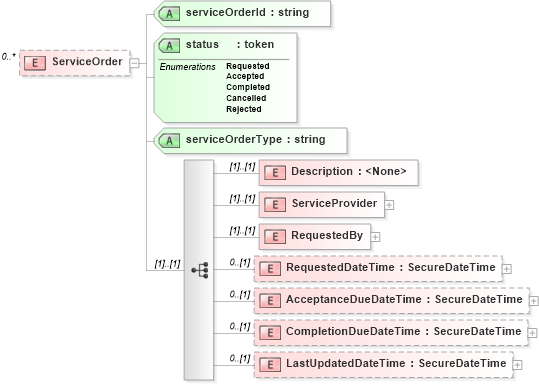The height and width of the screenshot is (385, 539).
Task: Select the ServiceOrder element label
Action: (x=87, y=62)
